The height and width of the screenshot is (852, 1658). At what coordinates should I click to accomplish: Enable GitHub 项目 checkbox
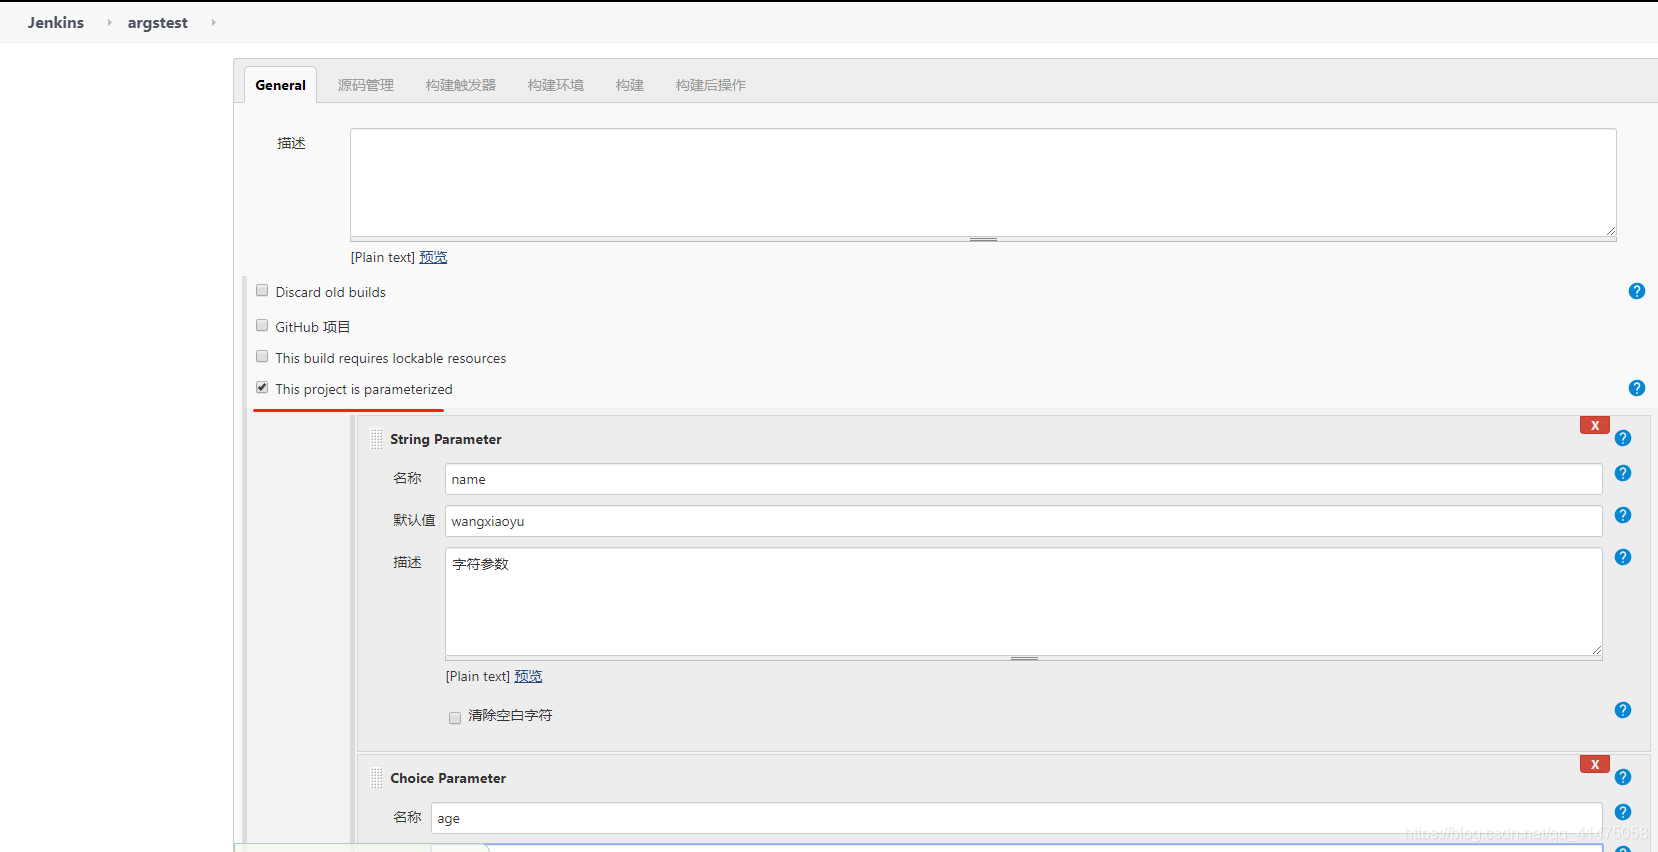tap(262, 326)
